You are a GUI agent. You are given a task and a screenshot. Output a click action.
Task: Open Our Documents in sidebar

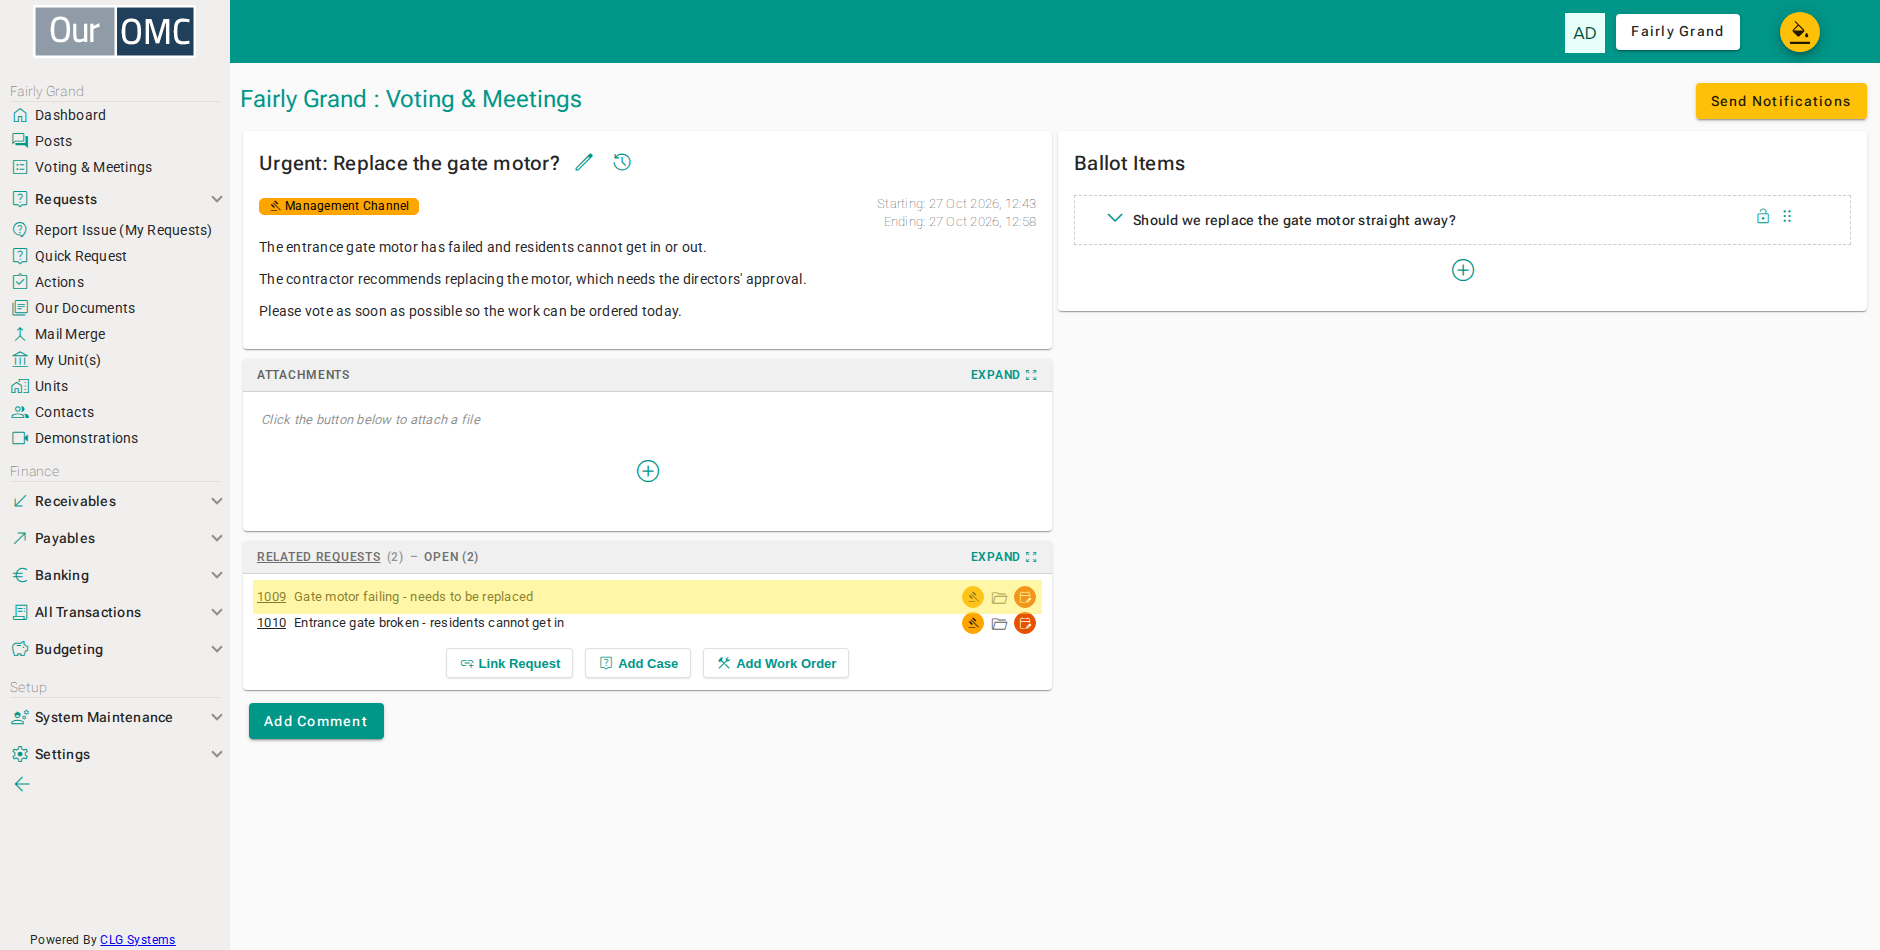pyautogui.click(x=85, y=308)
